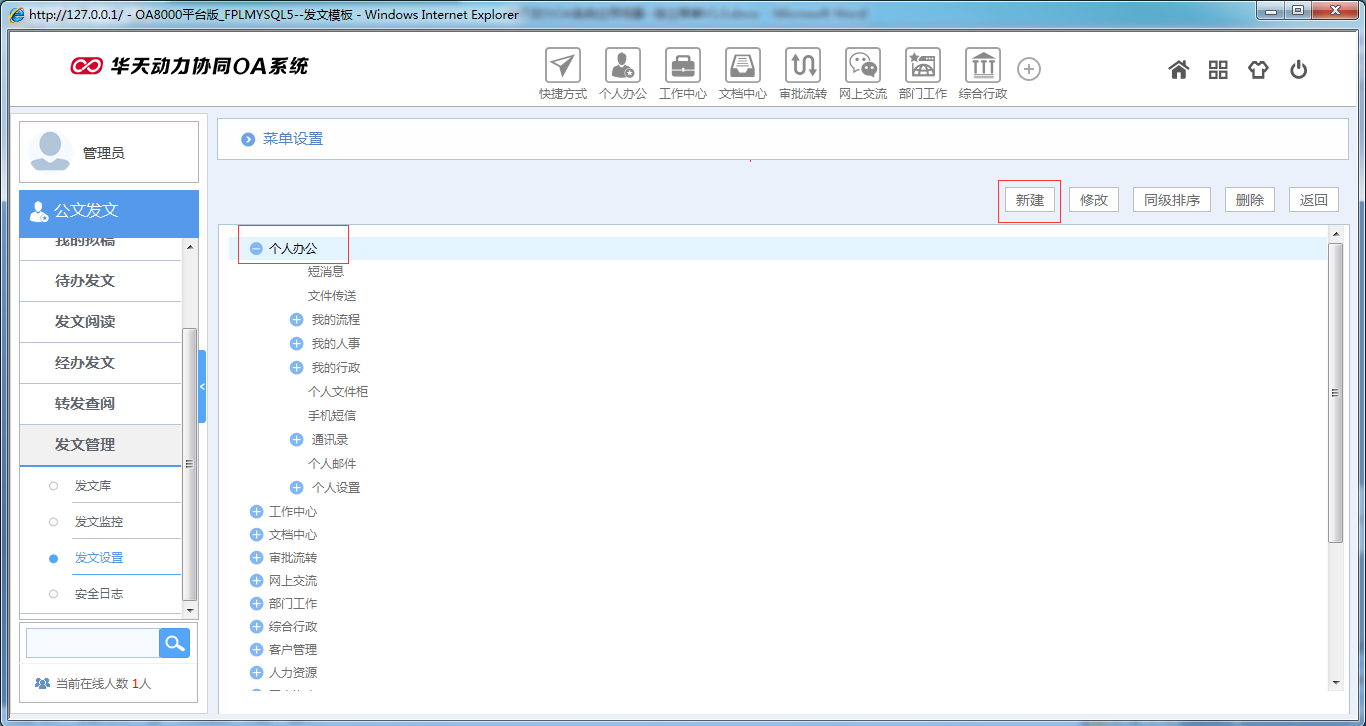
Task: Select the 发文库 radio item
Action: [x=54, y=486]
